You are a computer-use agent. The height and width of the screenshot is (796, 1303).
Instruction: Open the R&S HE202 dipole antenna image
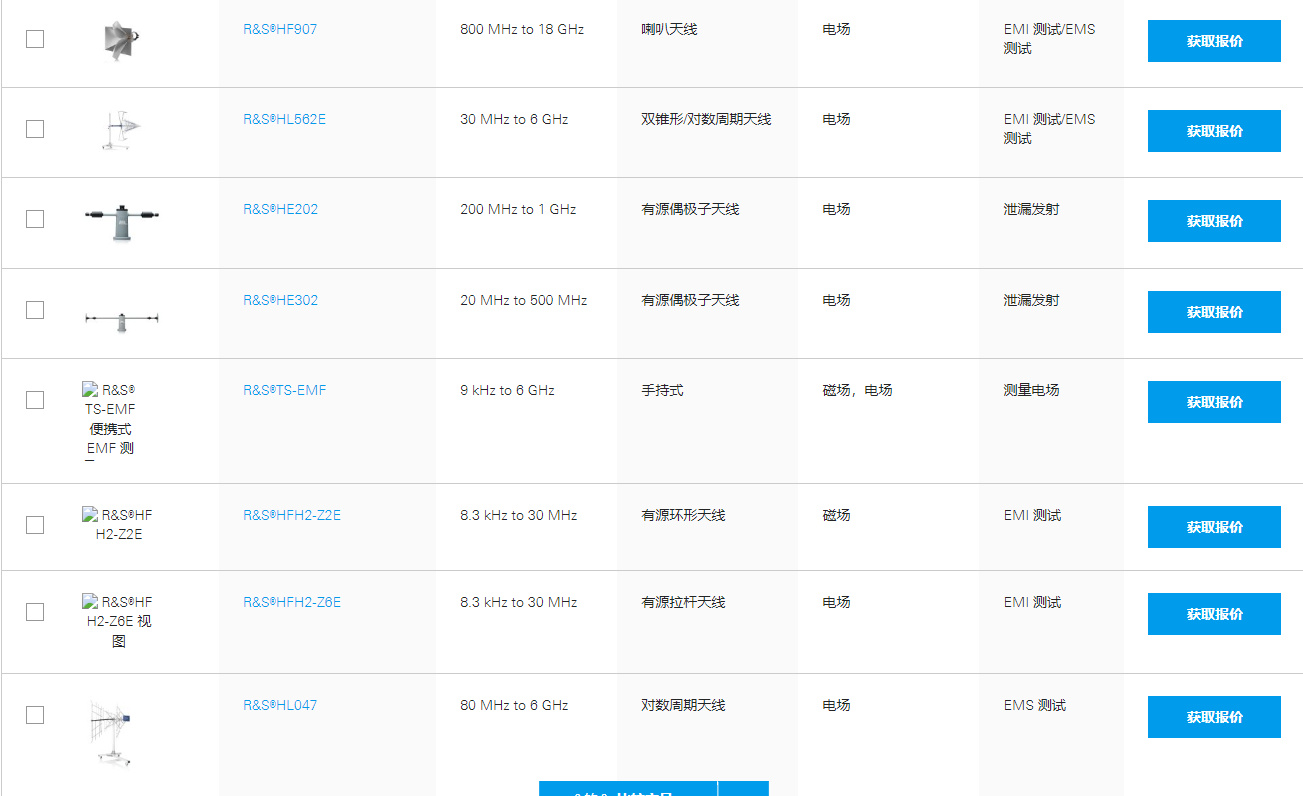tap(121, 221)
